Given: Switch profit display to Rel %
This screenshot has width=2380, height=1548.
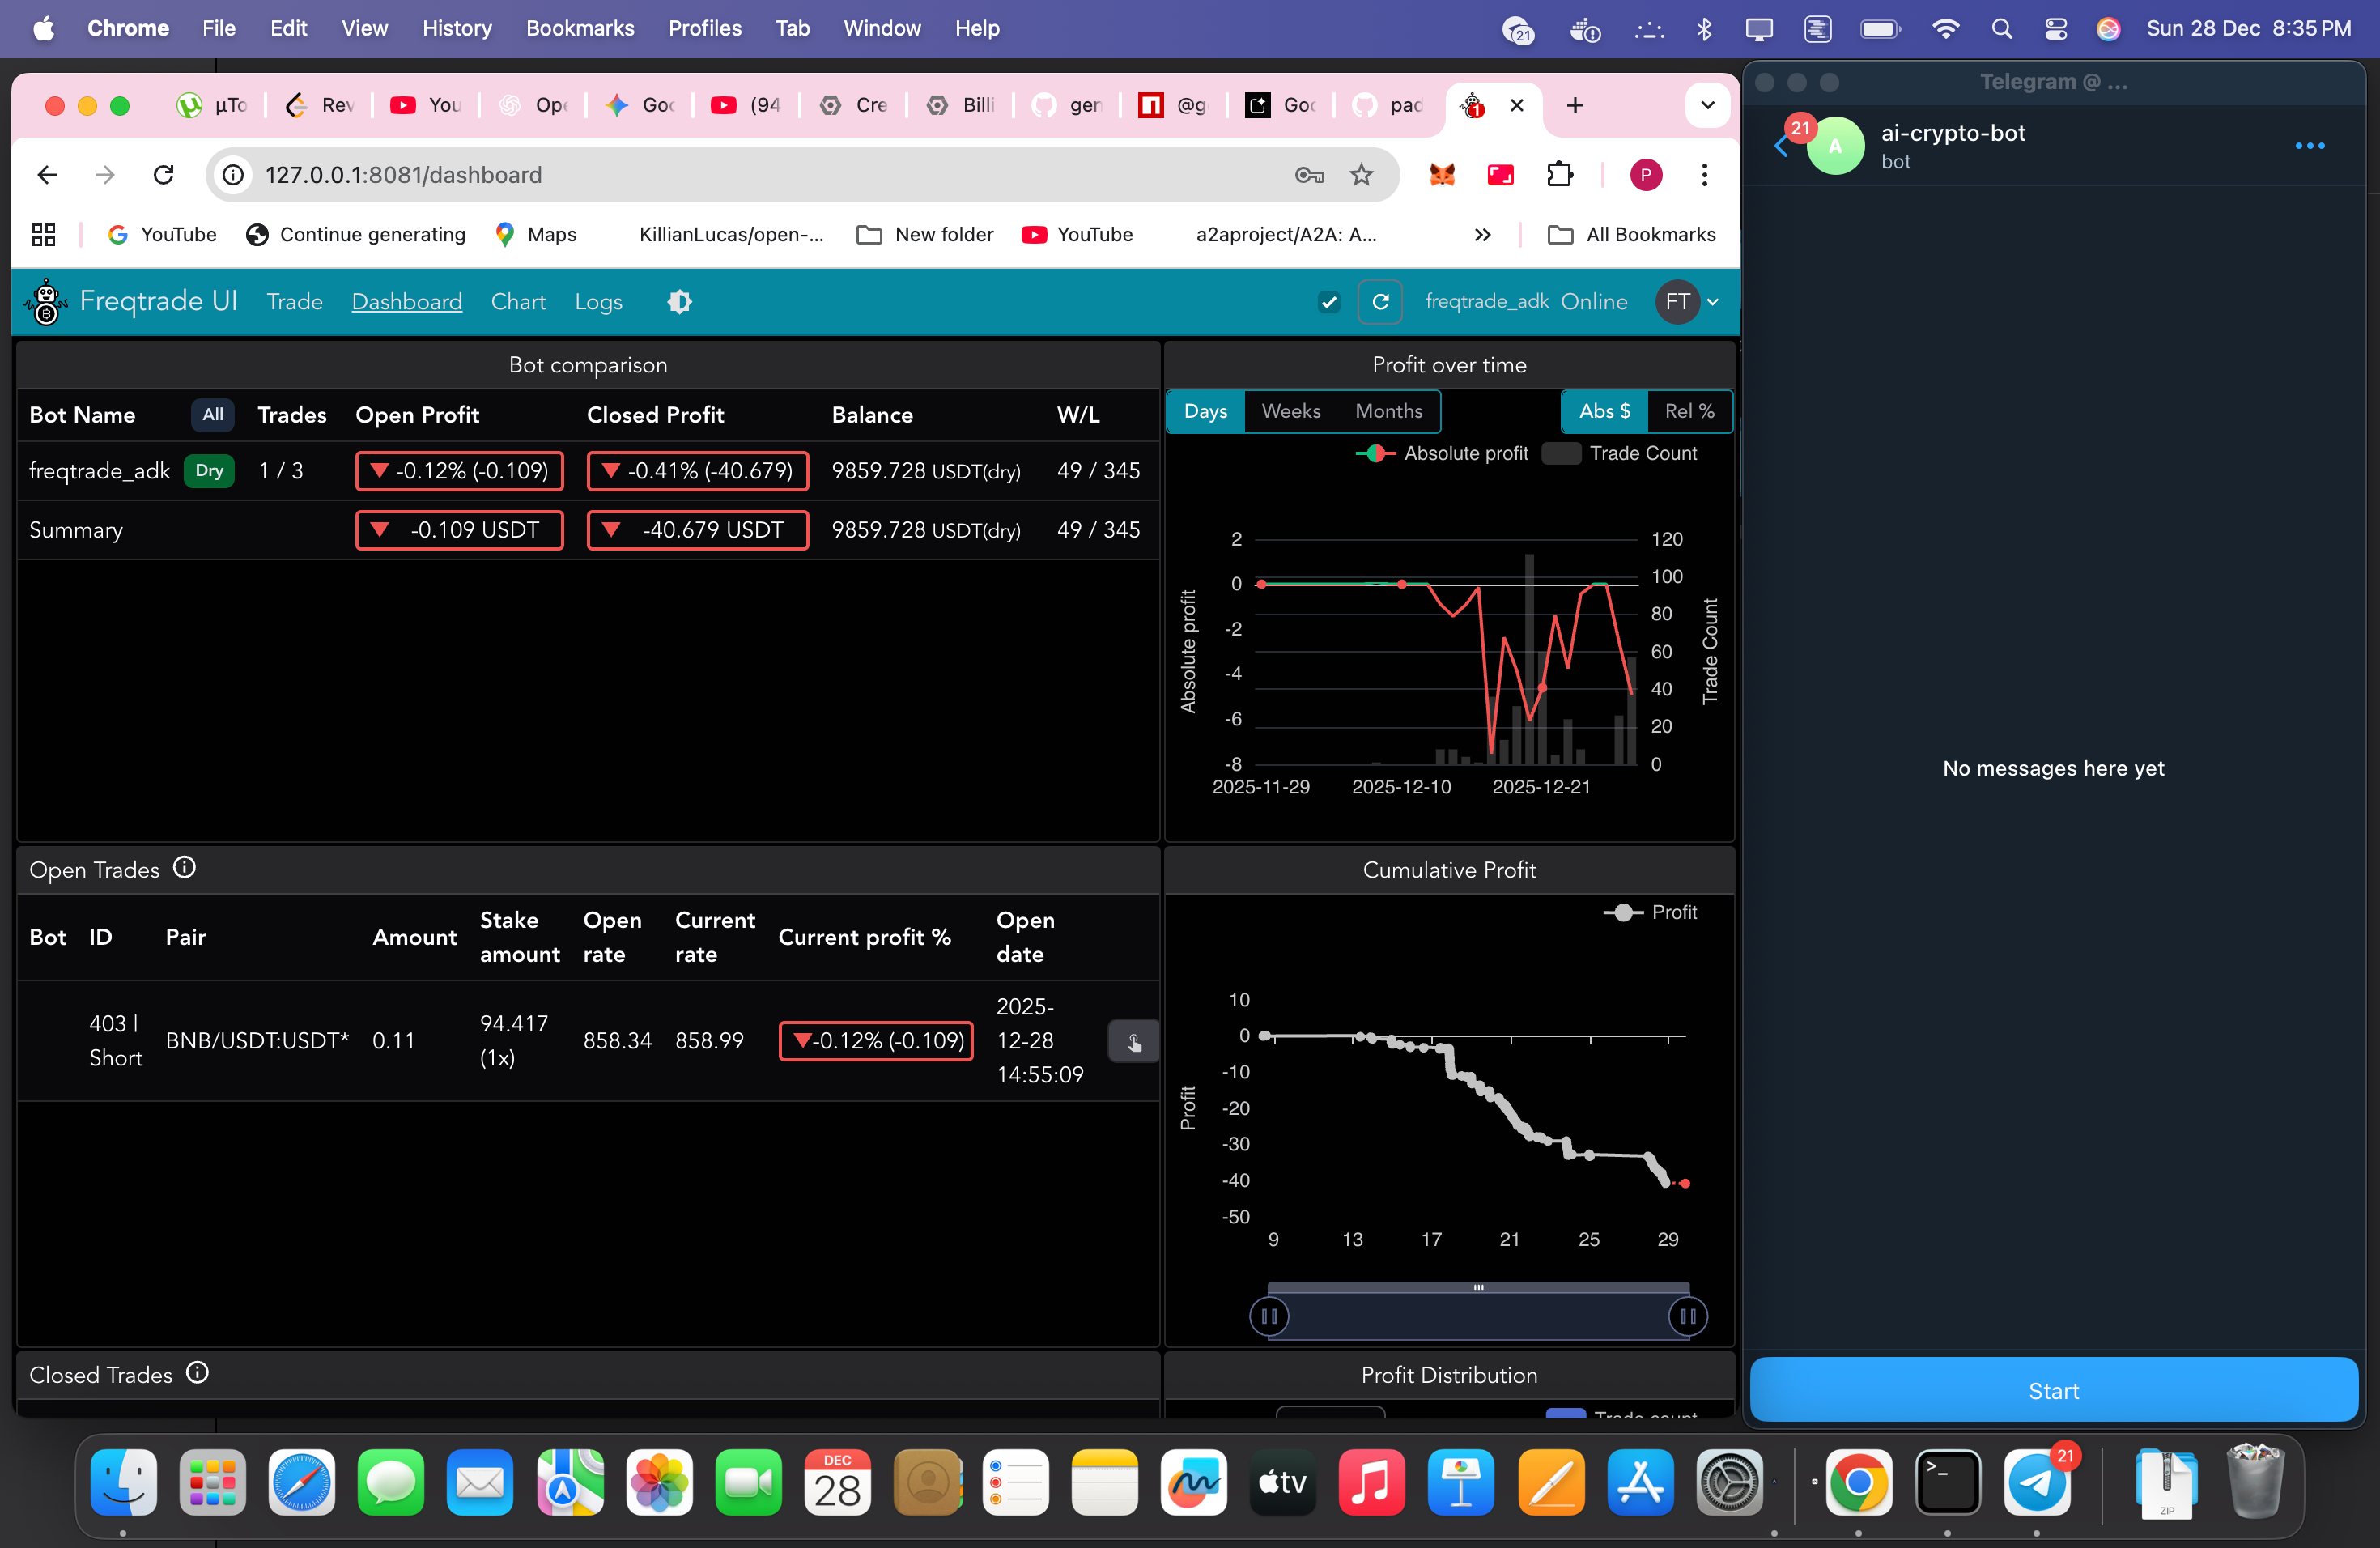Looking at the screenshot, I should tap(1688, 411).
